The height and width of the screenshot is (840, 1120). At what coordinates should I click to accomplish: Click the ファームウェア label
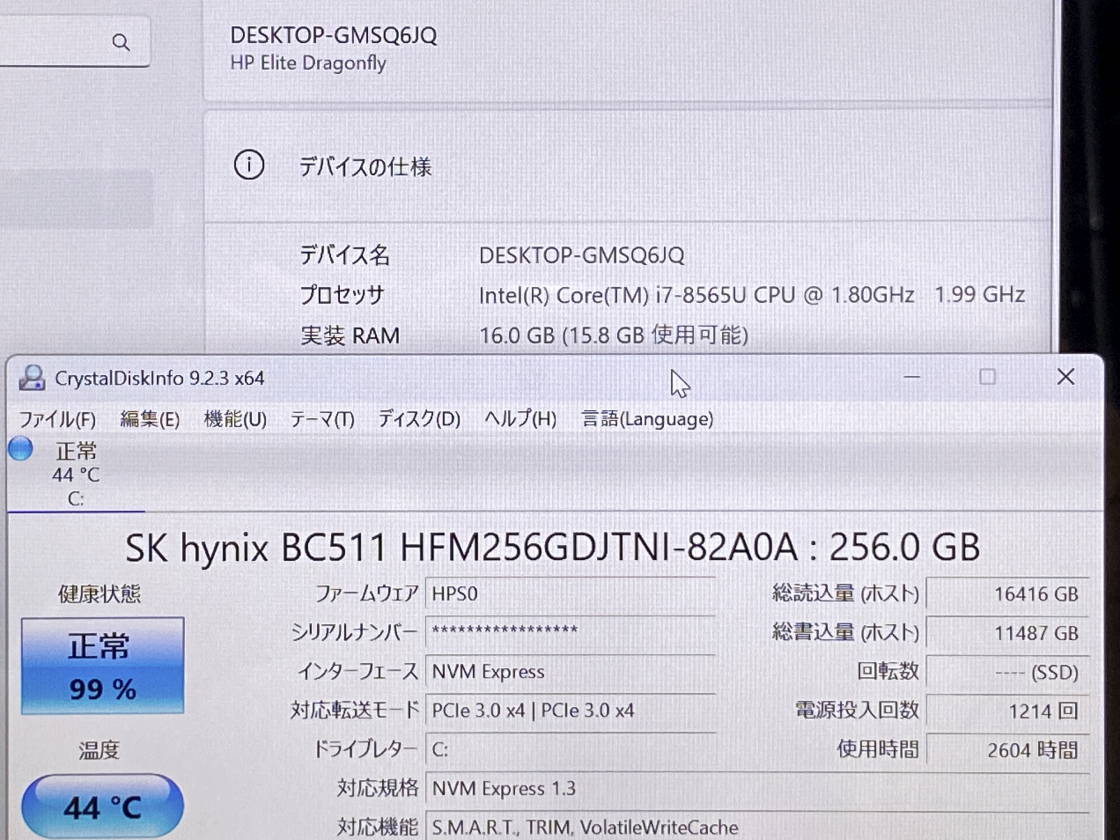tap(366, 594)
